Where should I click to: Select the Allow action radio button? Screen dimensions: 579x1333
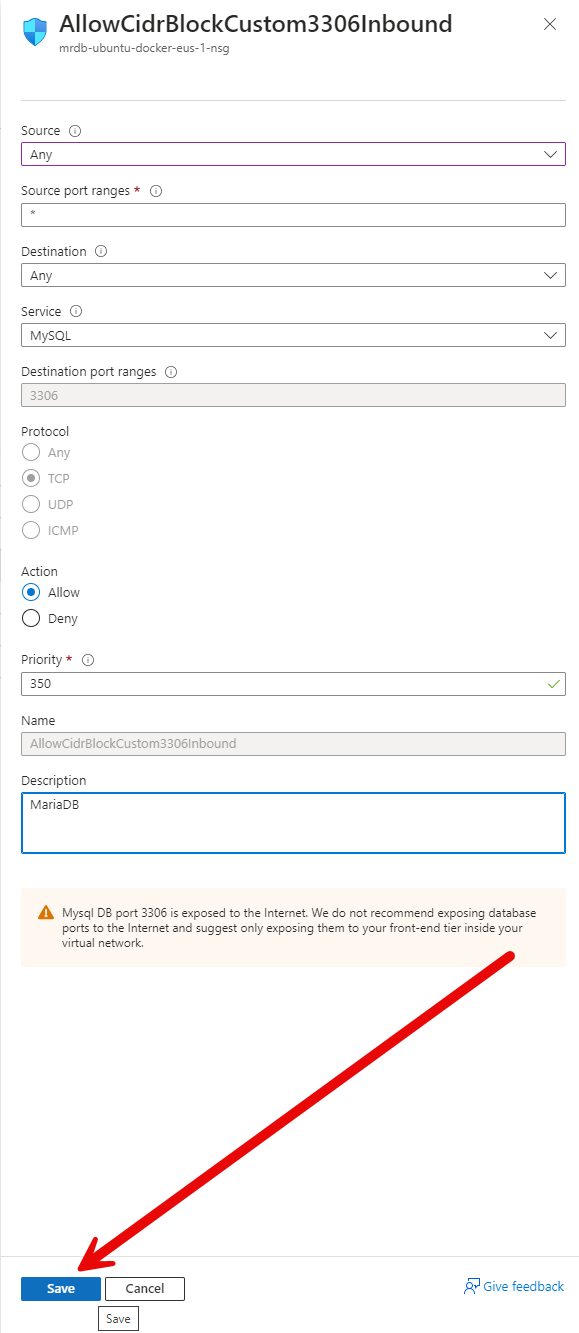[x=31, y=592]
